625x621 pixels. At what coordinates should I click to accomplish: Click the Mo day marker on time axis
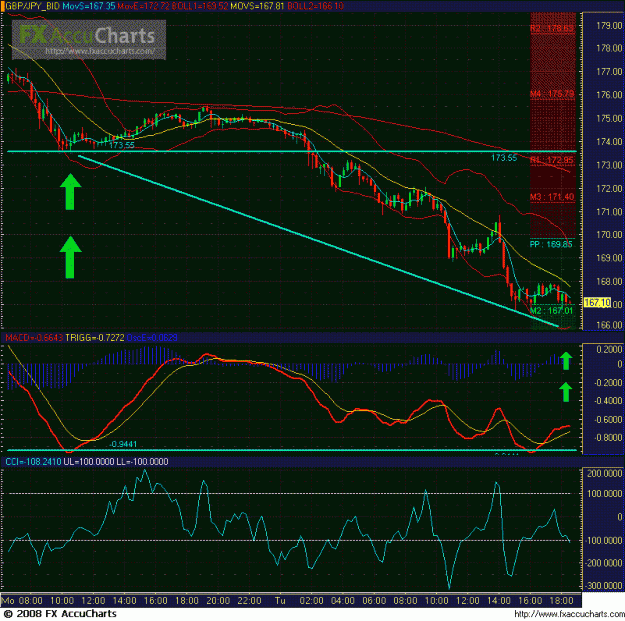[x=8, y=600]
